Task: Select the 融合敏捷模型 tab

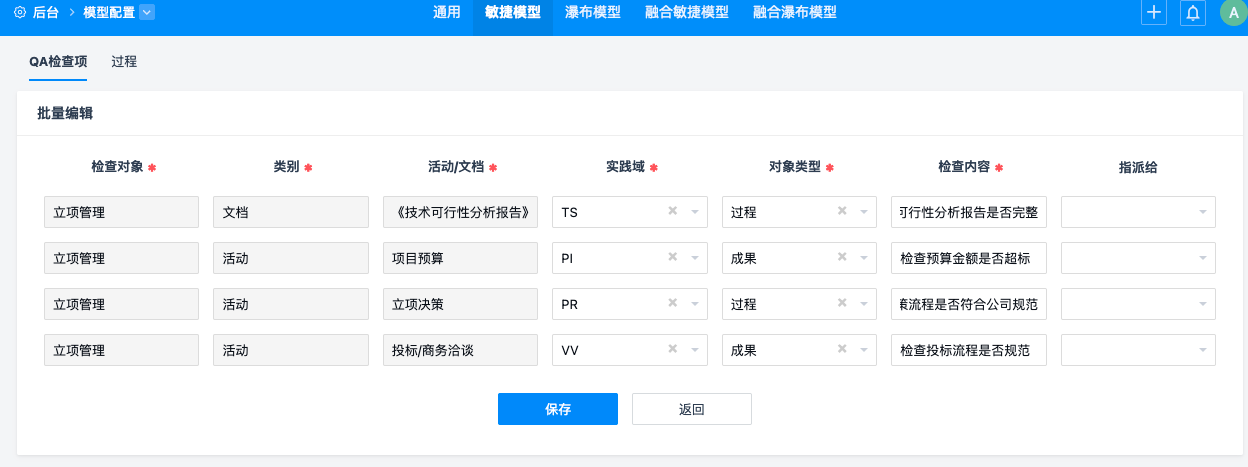Action: 686,13
